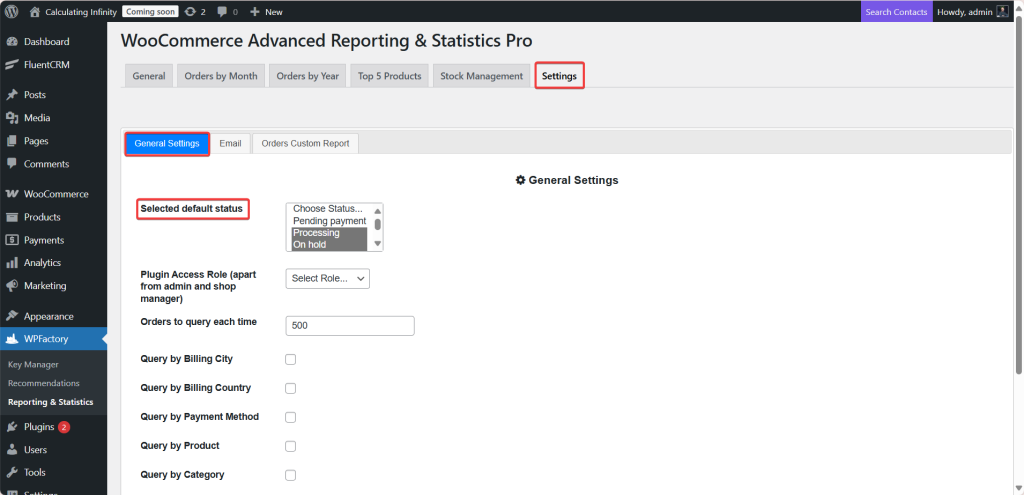This screenshot has width=1024, height=495.
Task: Click the Tools wrench icon
Action: coord(12,472)
